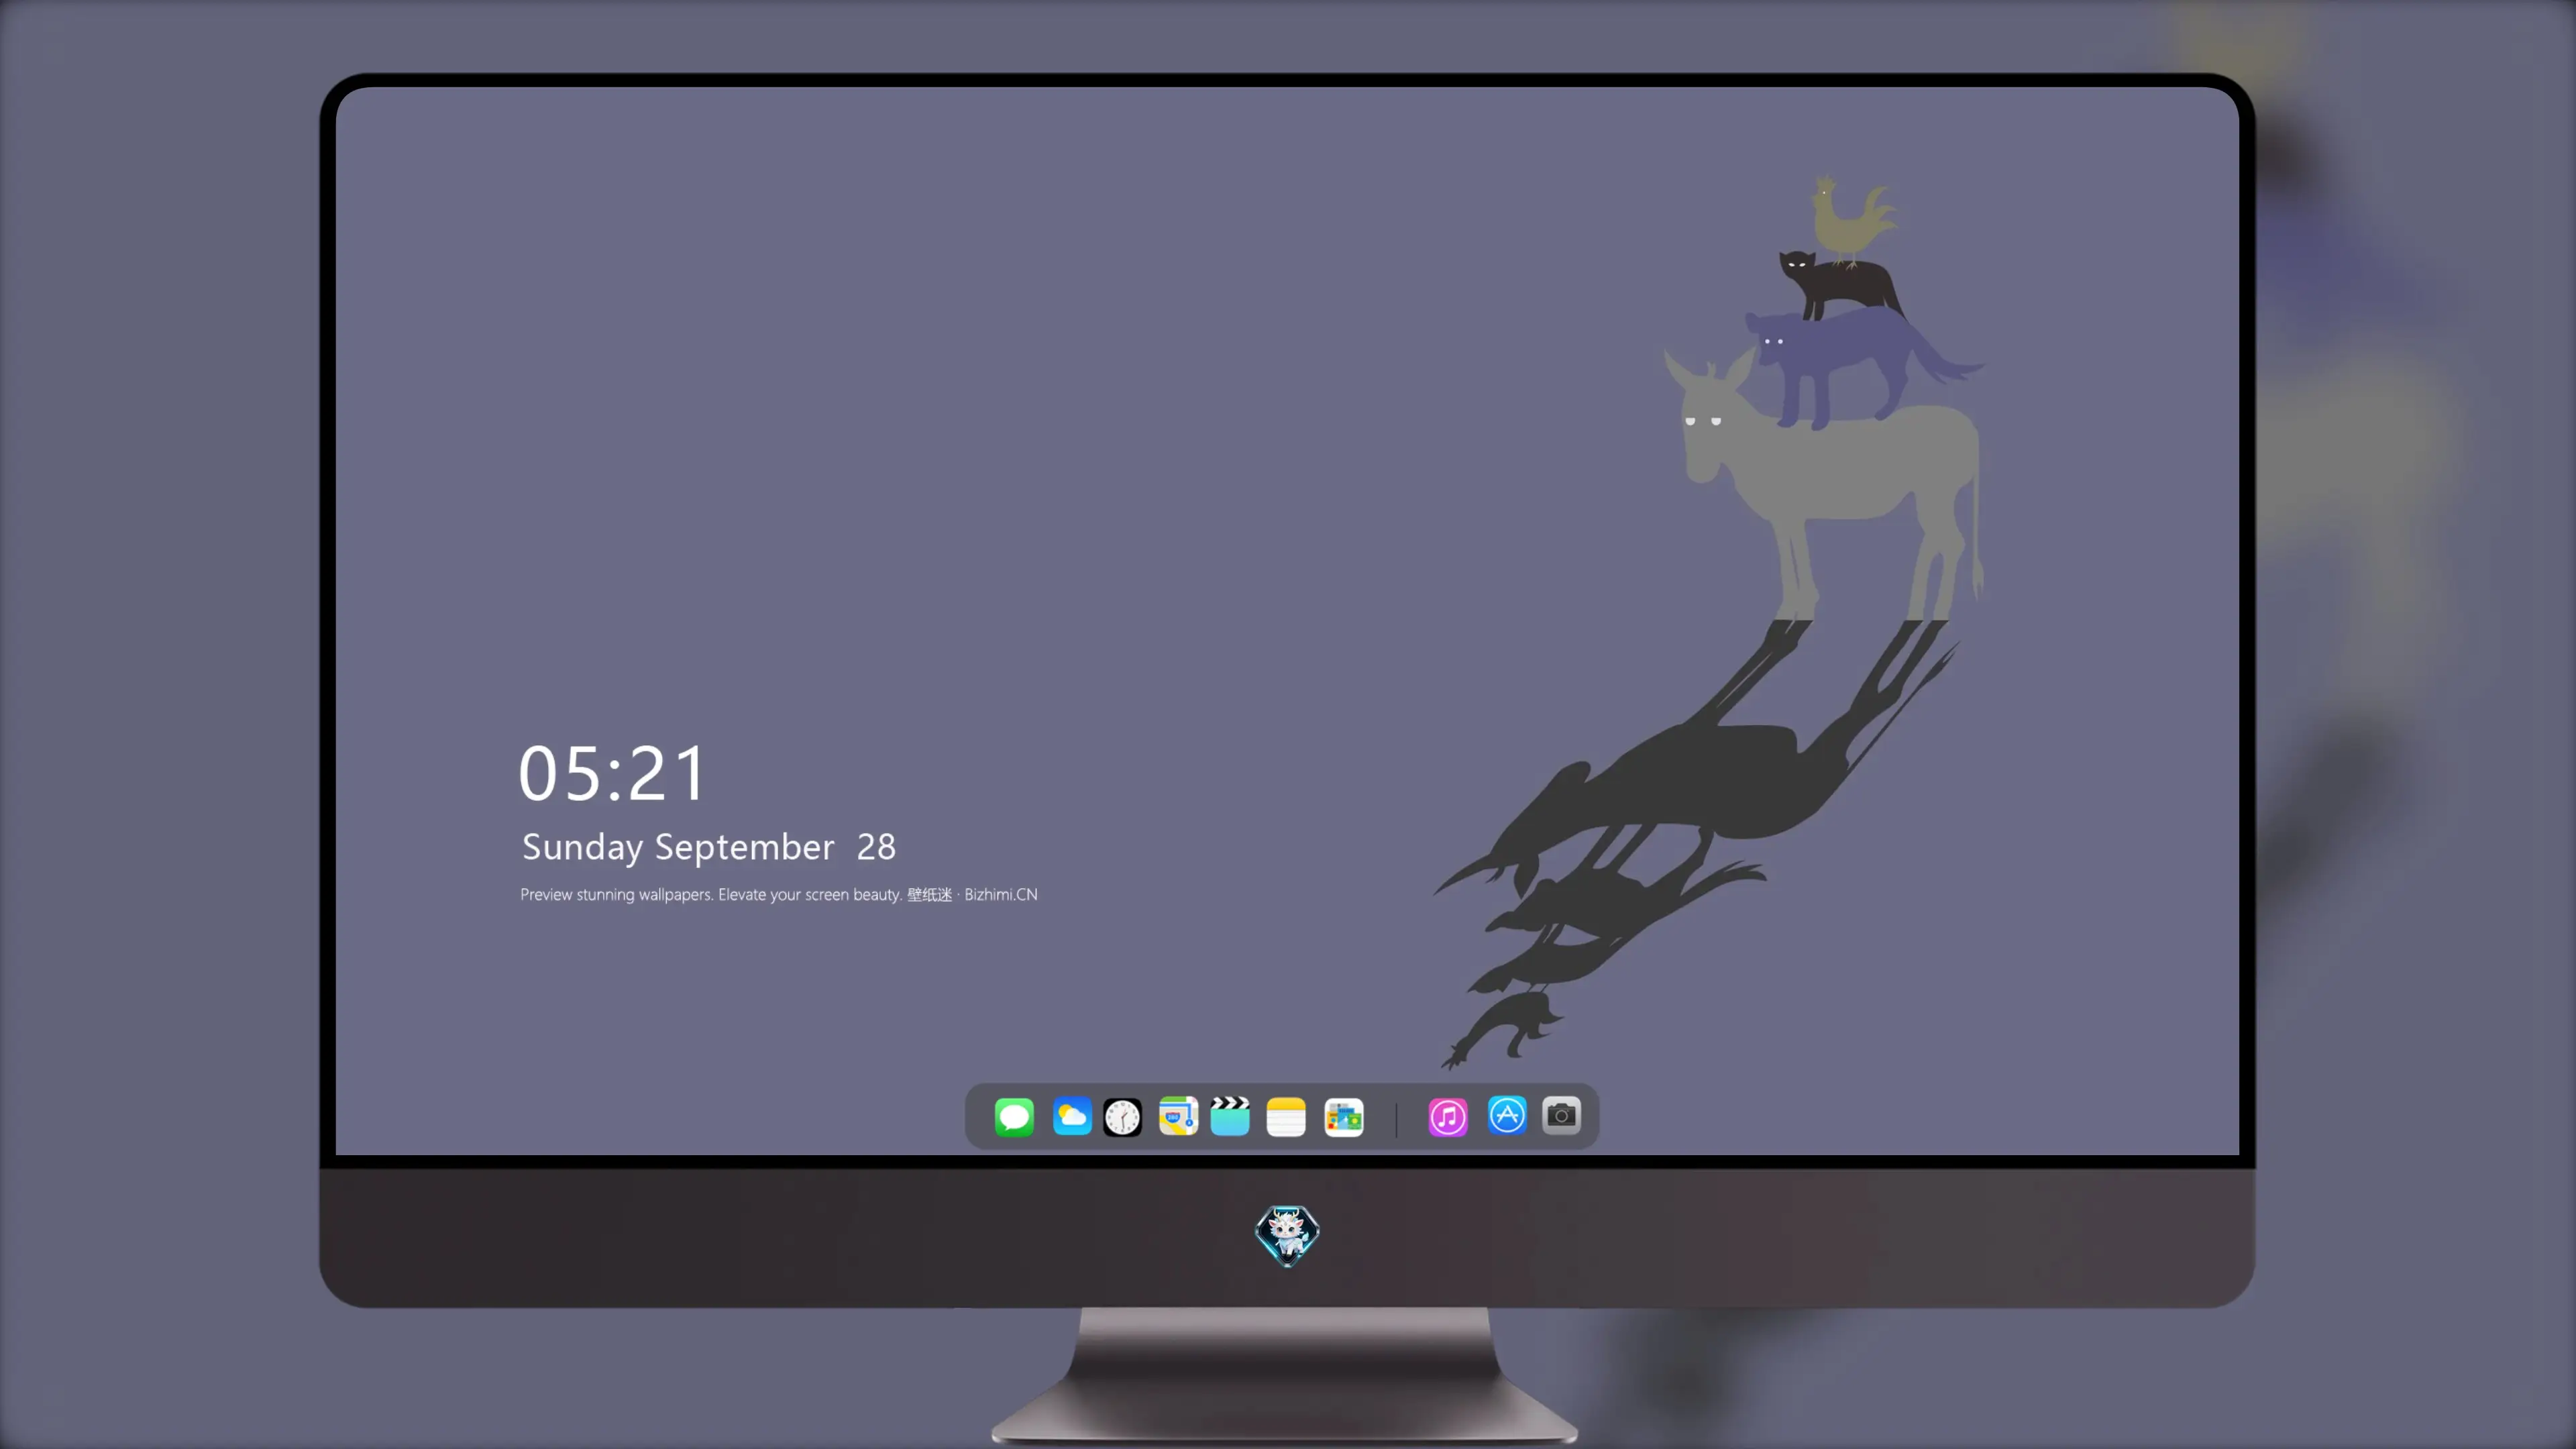The width and height of the screenshot is (2576, 1449).
Task: Click the 05:21 clock display
Action: 612,774
